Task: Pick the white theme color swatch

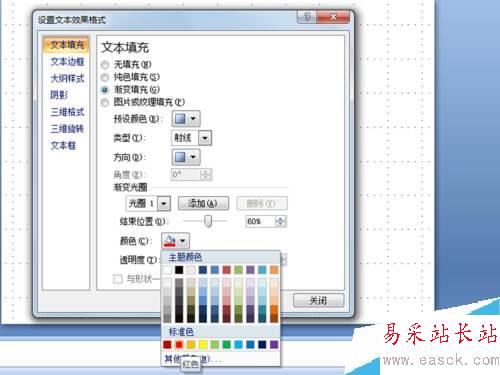Action: click(167, 270)
